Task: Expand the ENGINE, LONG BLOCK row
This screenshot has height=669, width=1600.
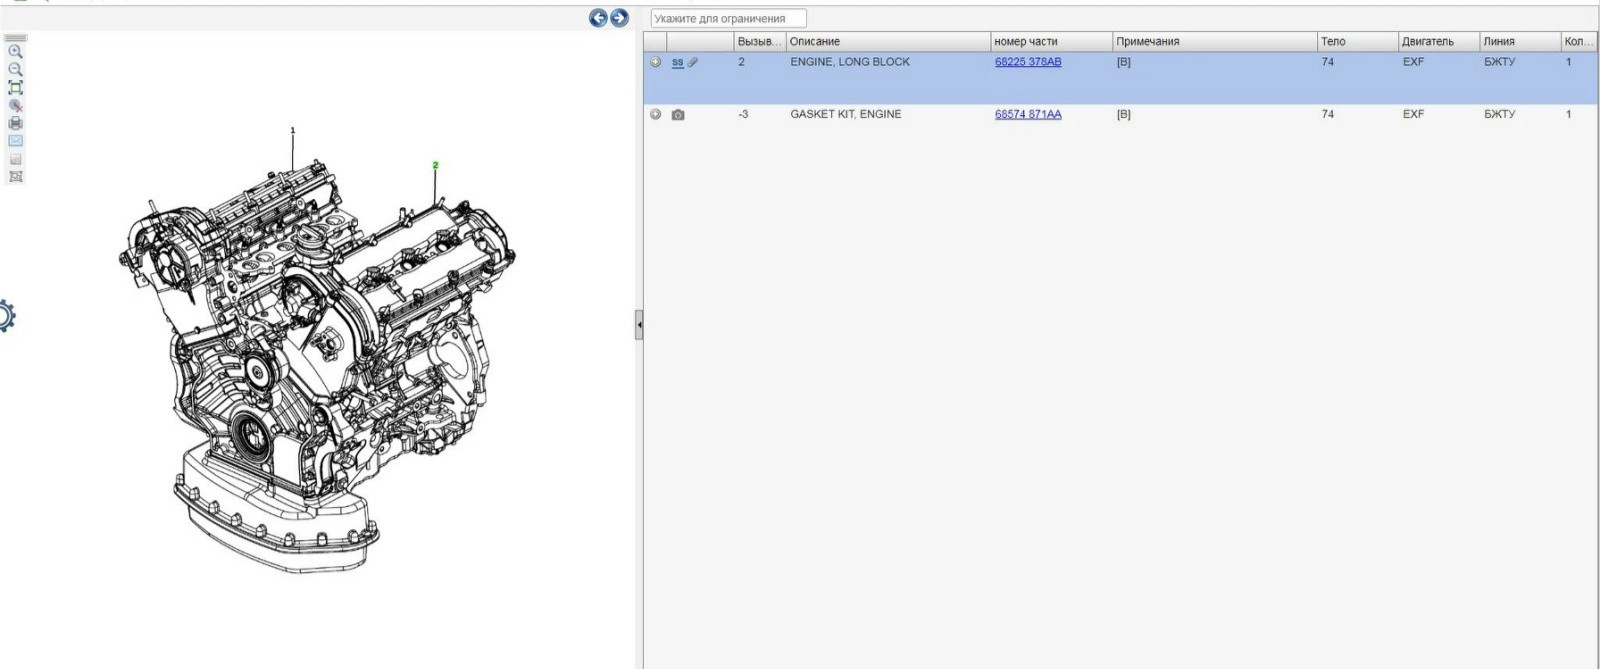Action: [x=656, y=62]
